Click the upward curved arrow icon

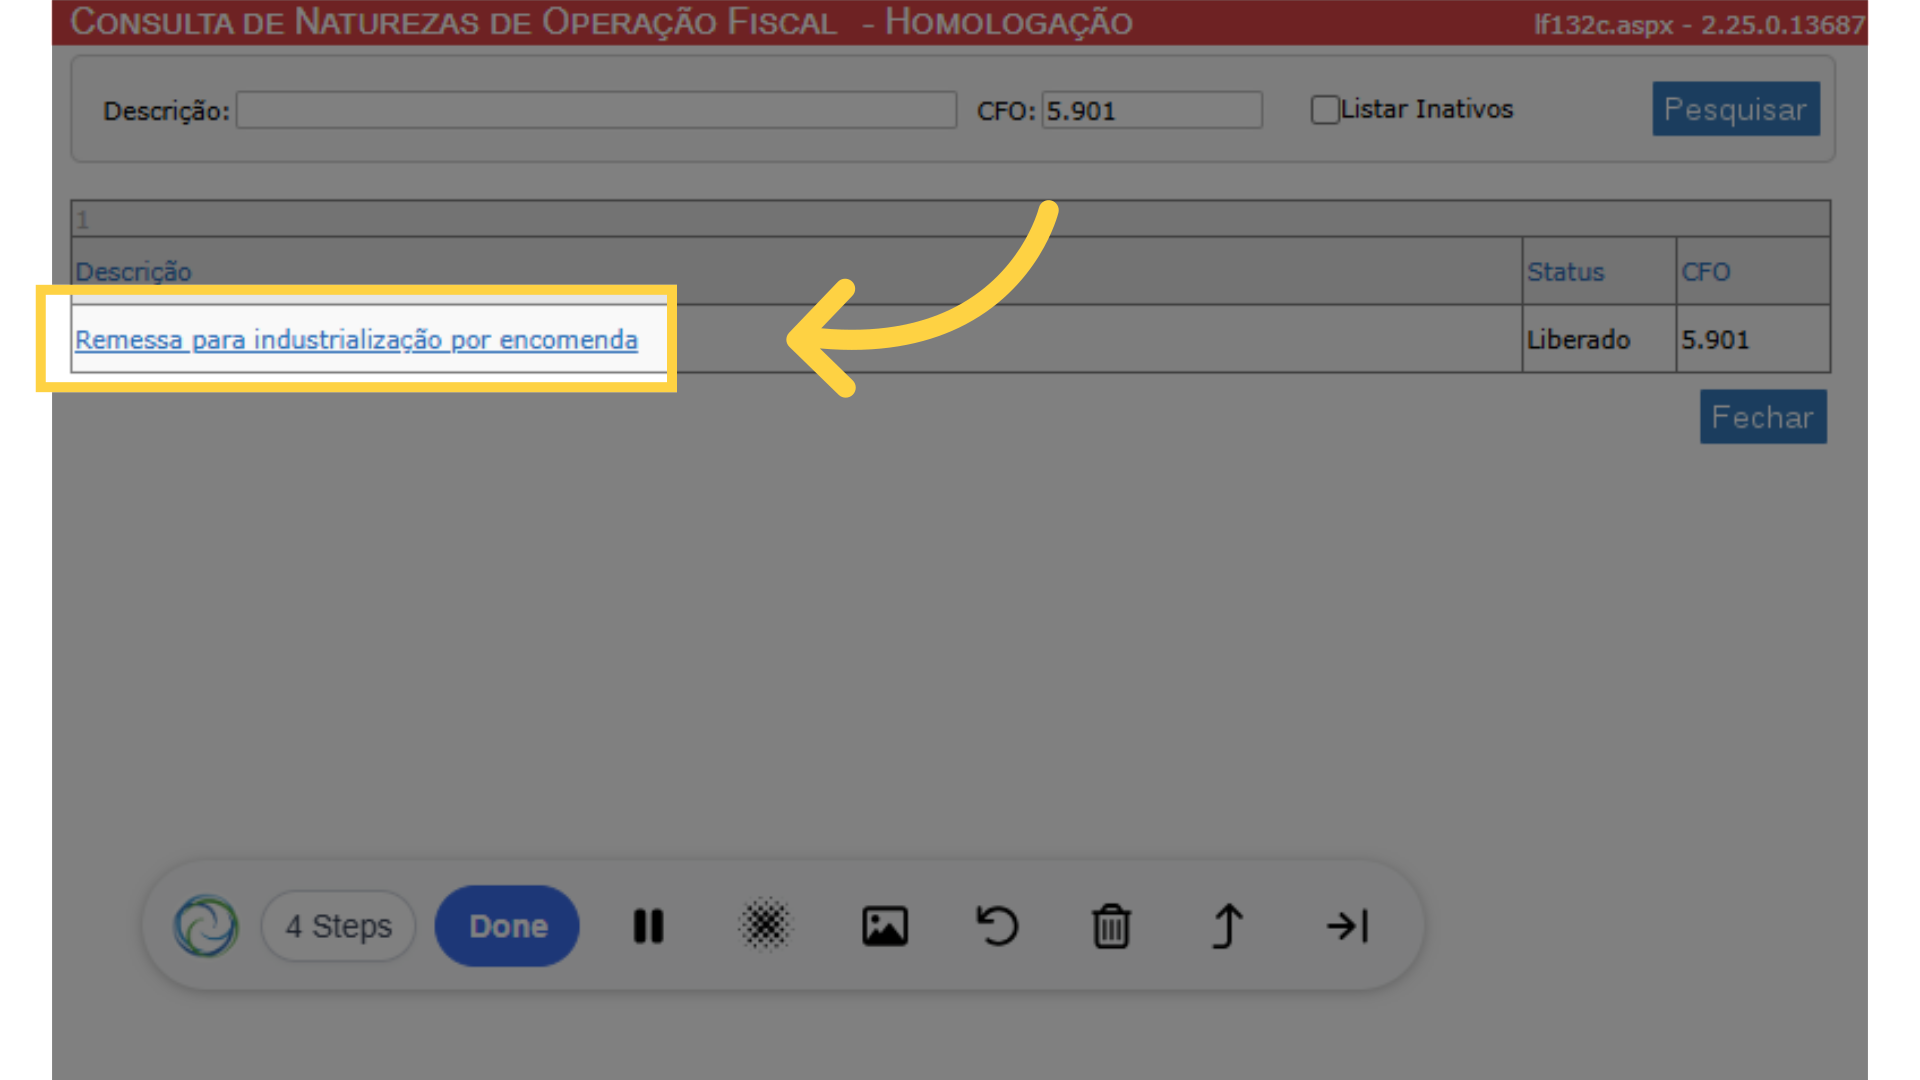(x=1228, y=926)
